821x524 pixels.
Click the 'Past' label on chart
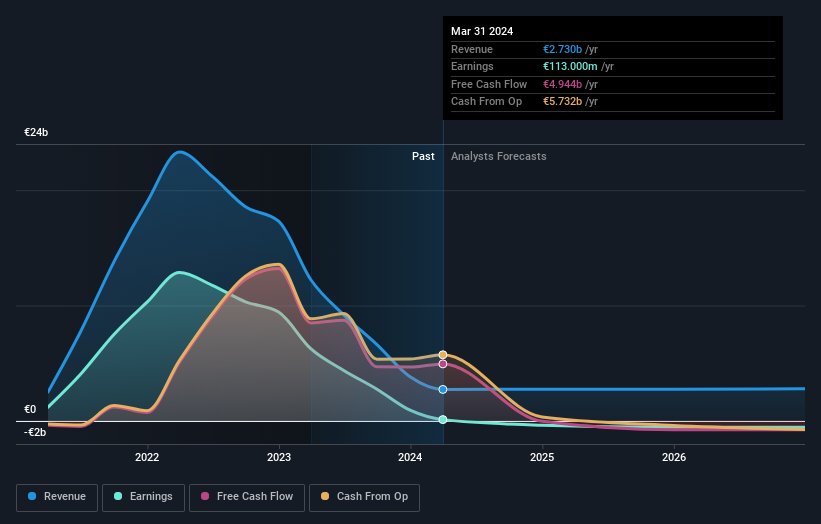coord(423,156)
